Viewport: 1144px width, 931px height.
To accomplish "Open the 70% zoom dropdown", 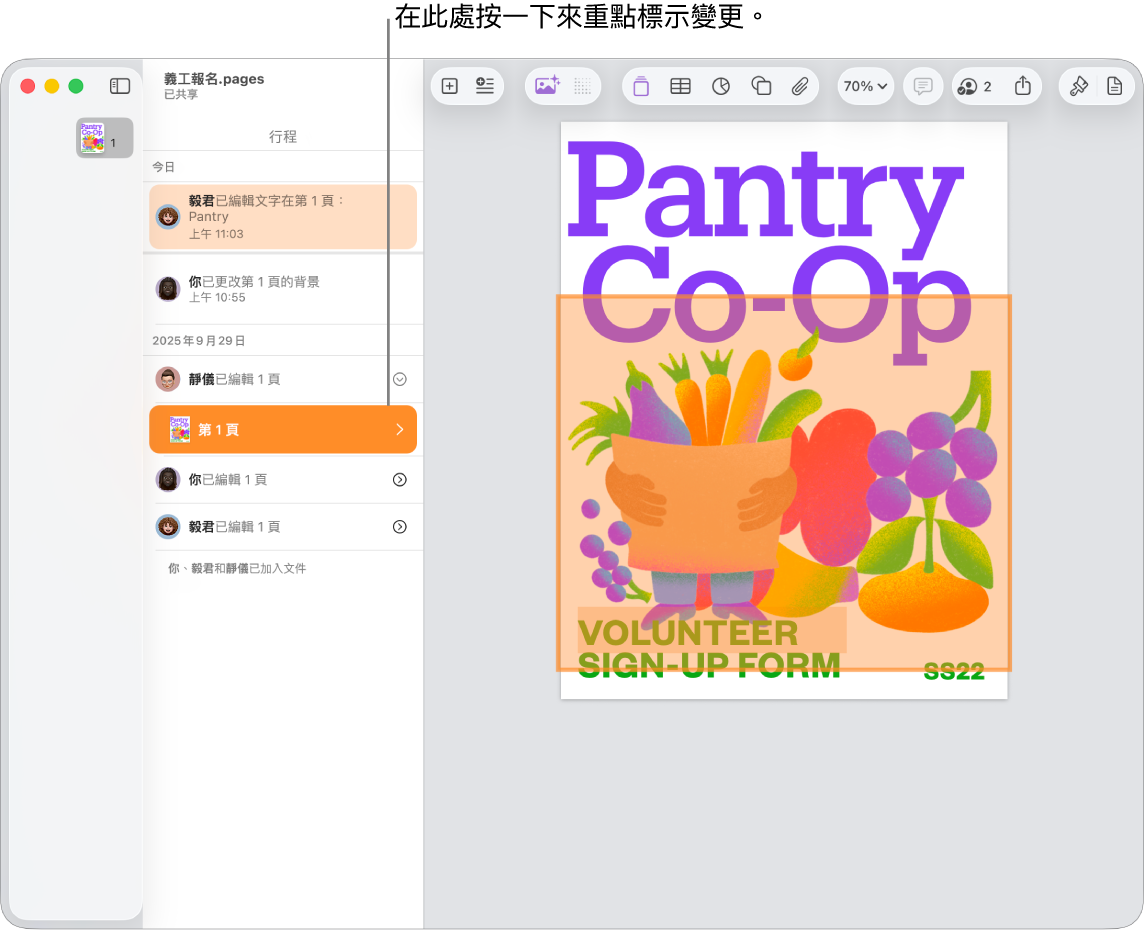I will 865,86.
